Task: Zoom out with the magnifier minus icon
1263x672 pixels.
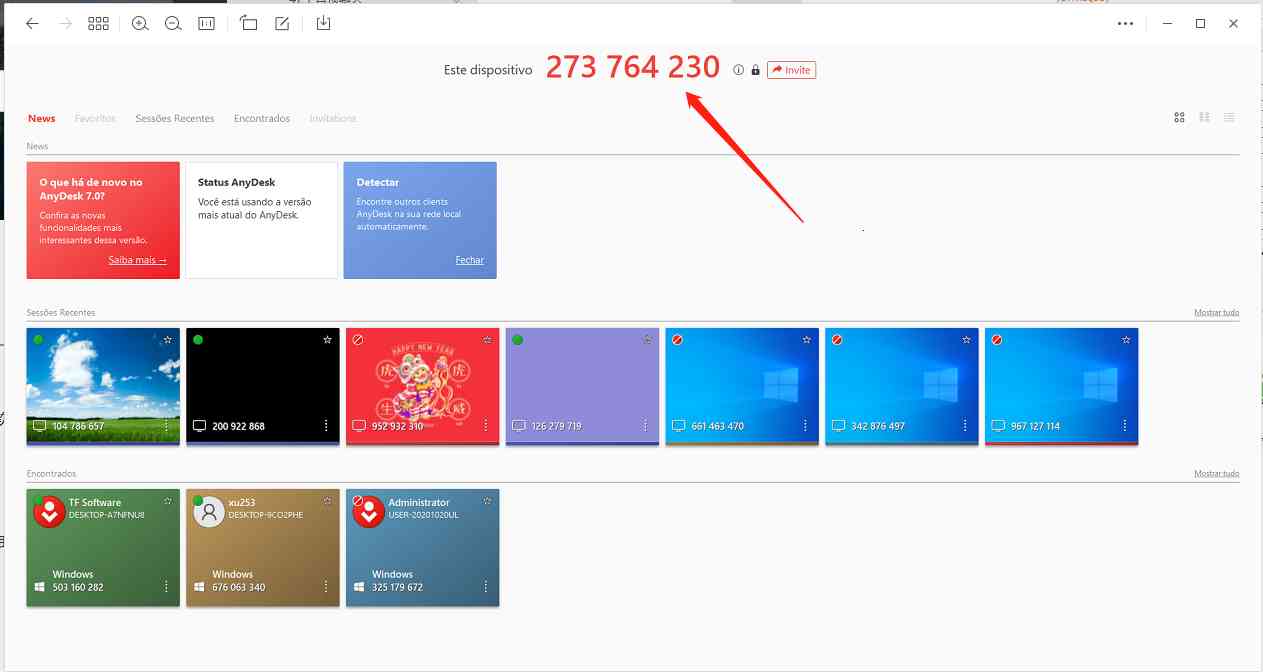Action: pos(173,23)
